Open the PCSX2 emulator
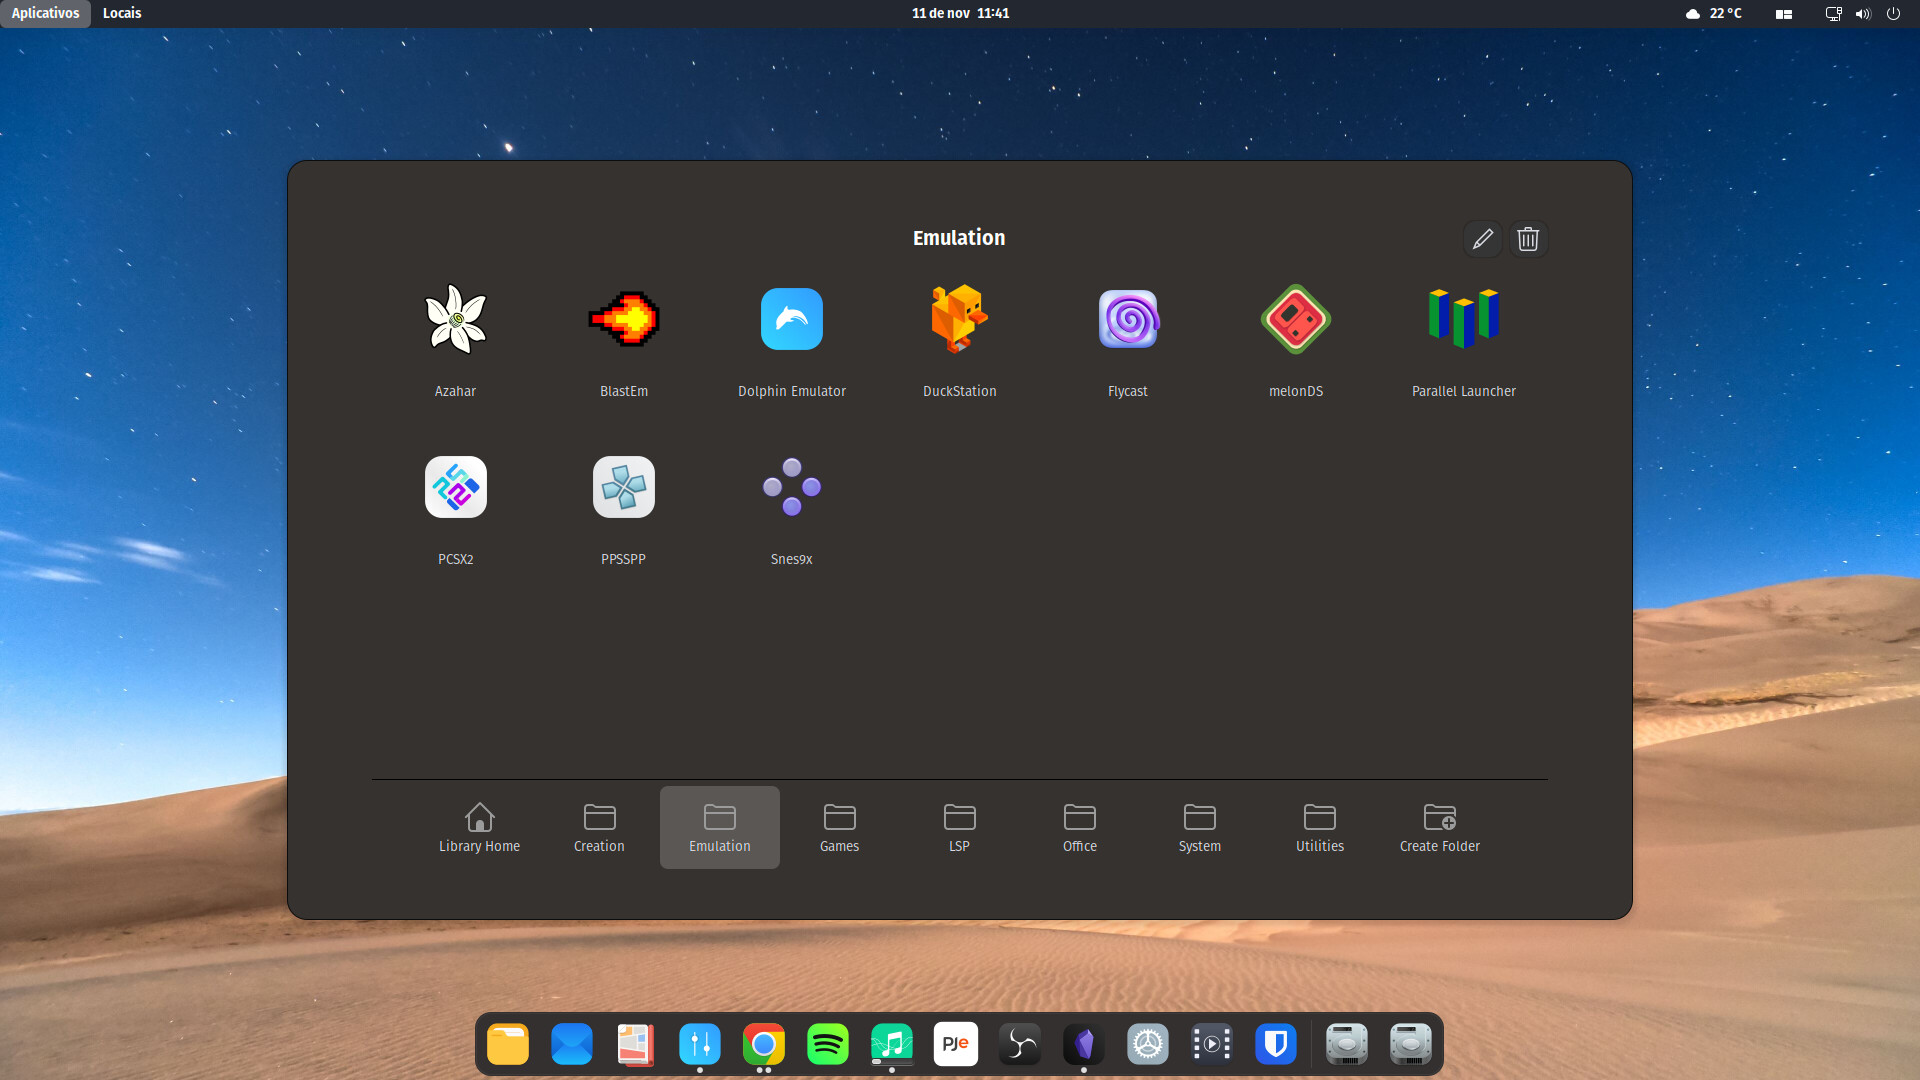 pyautogui.click(x=456, y=488)
